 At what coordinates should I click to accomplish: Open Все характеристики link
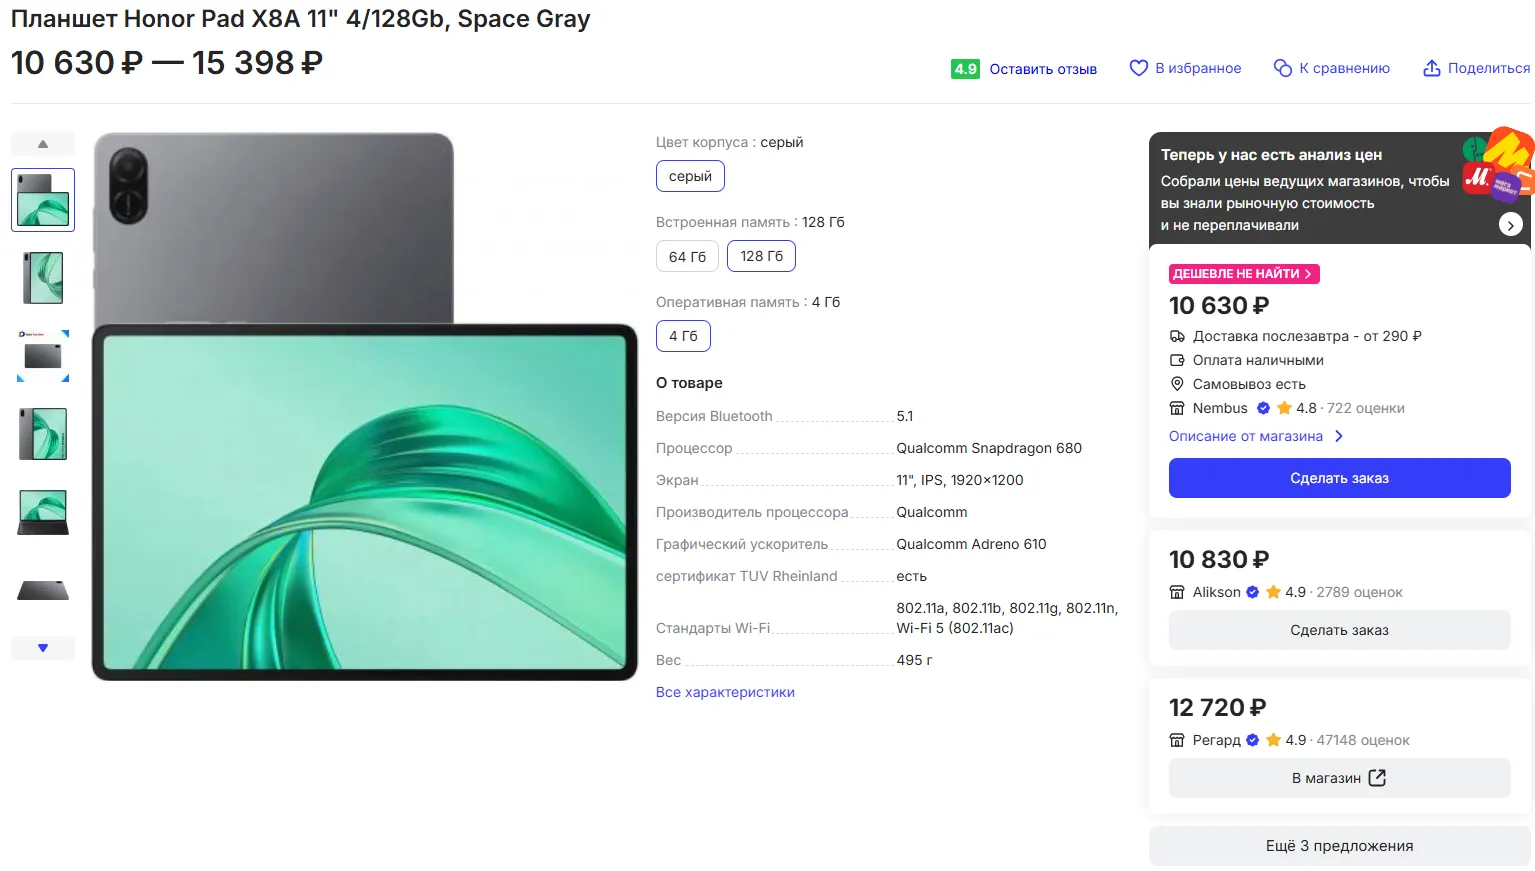[725, 692]
